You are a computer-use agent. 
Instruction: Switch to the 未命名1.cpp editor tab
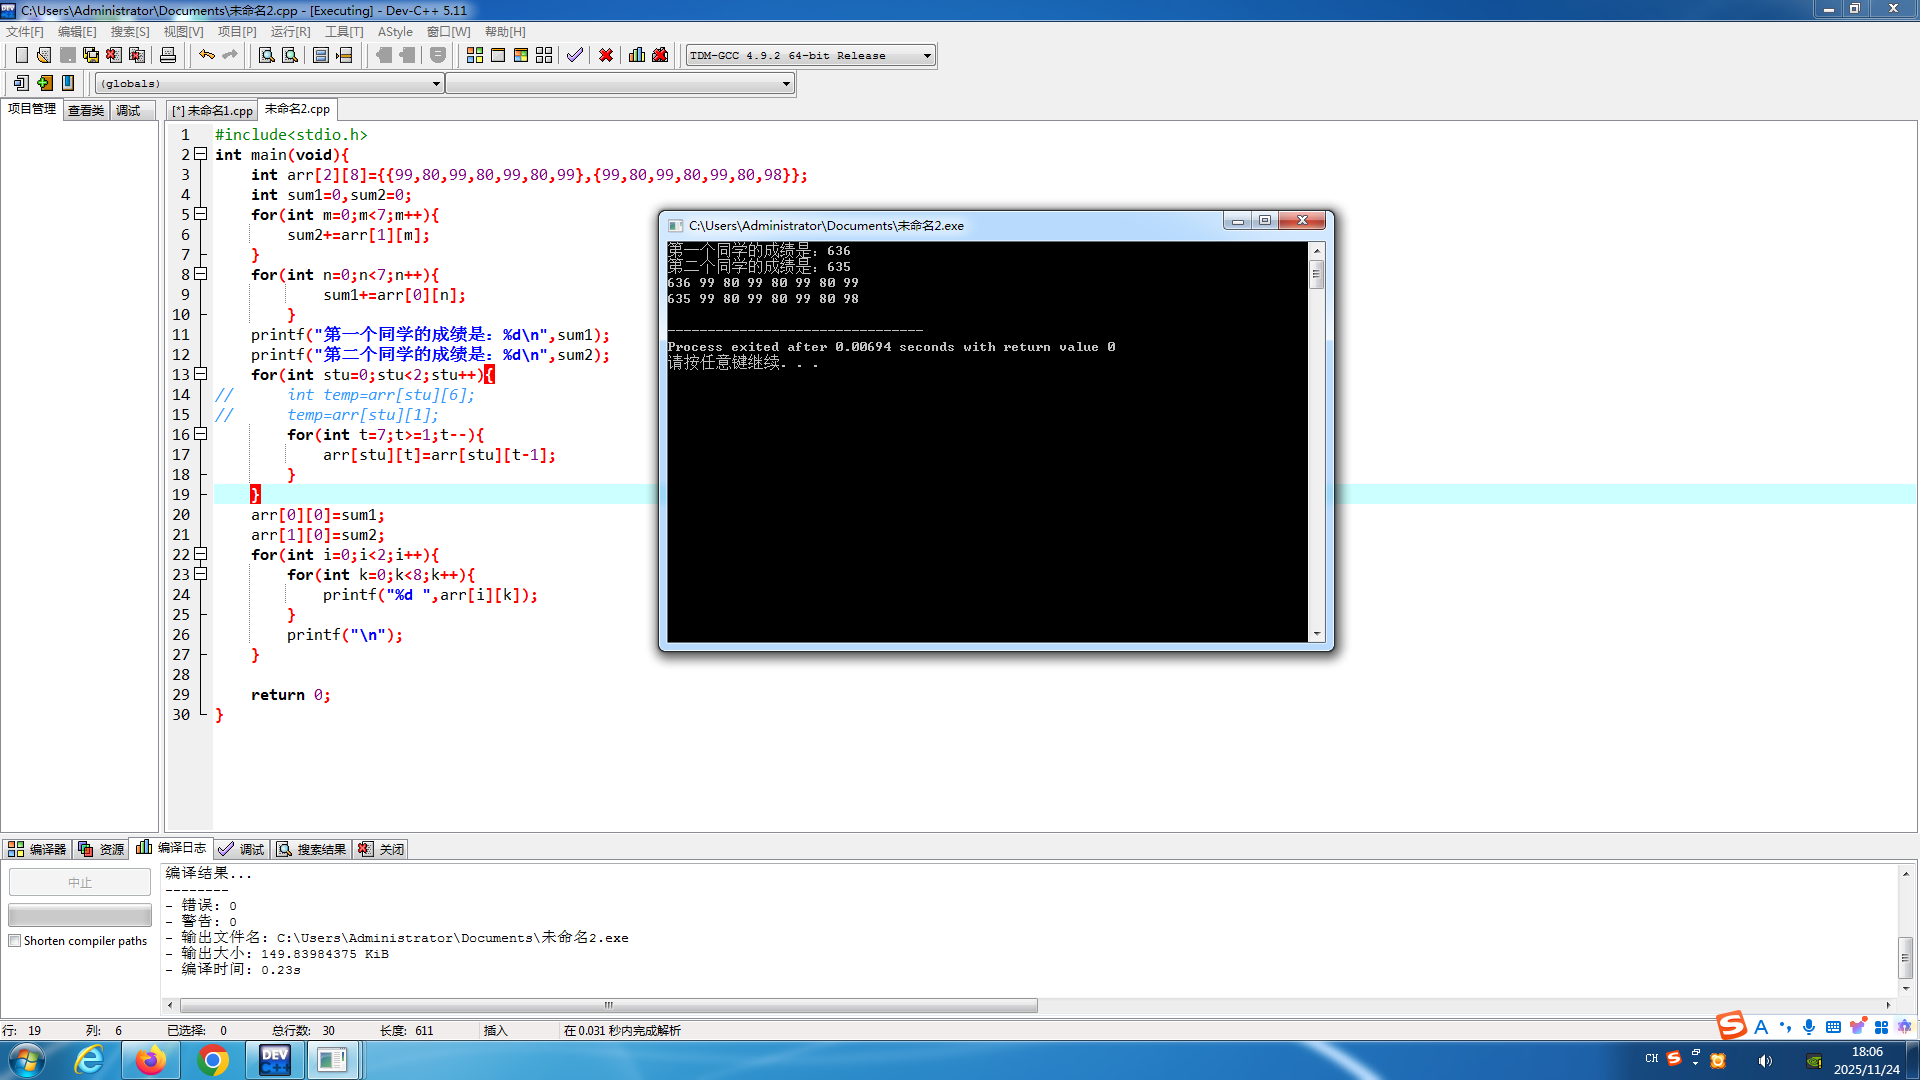coord(212,110)
